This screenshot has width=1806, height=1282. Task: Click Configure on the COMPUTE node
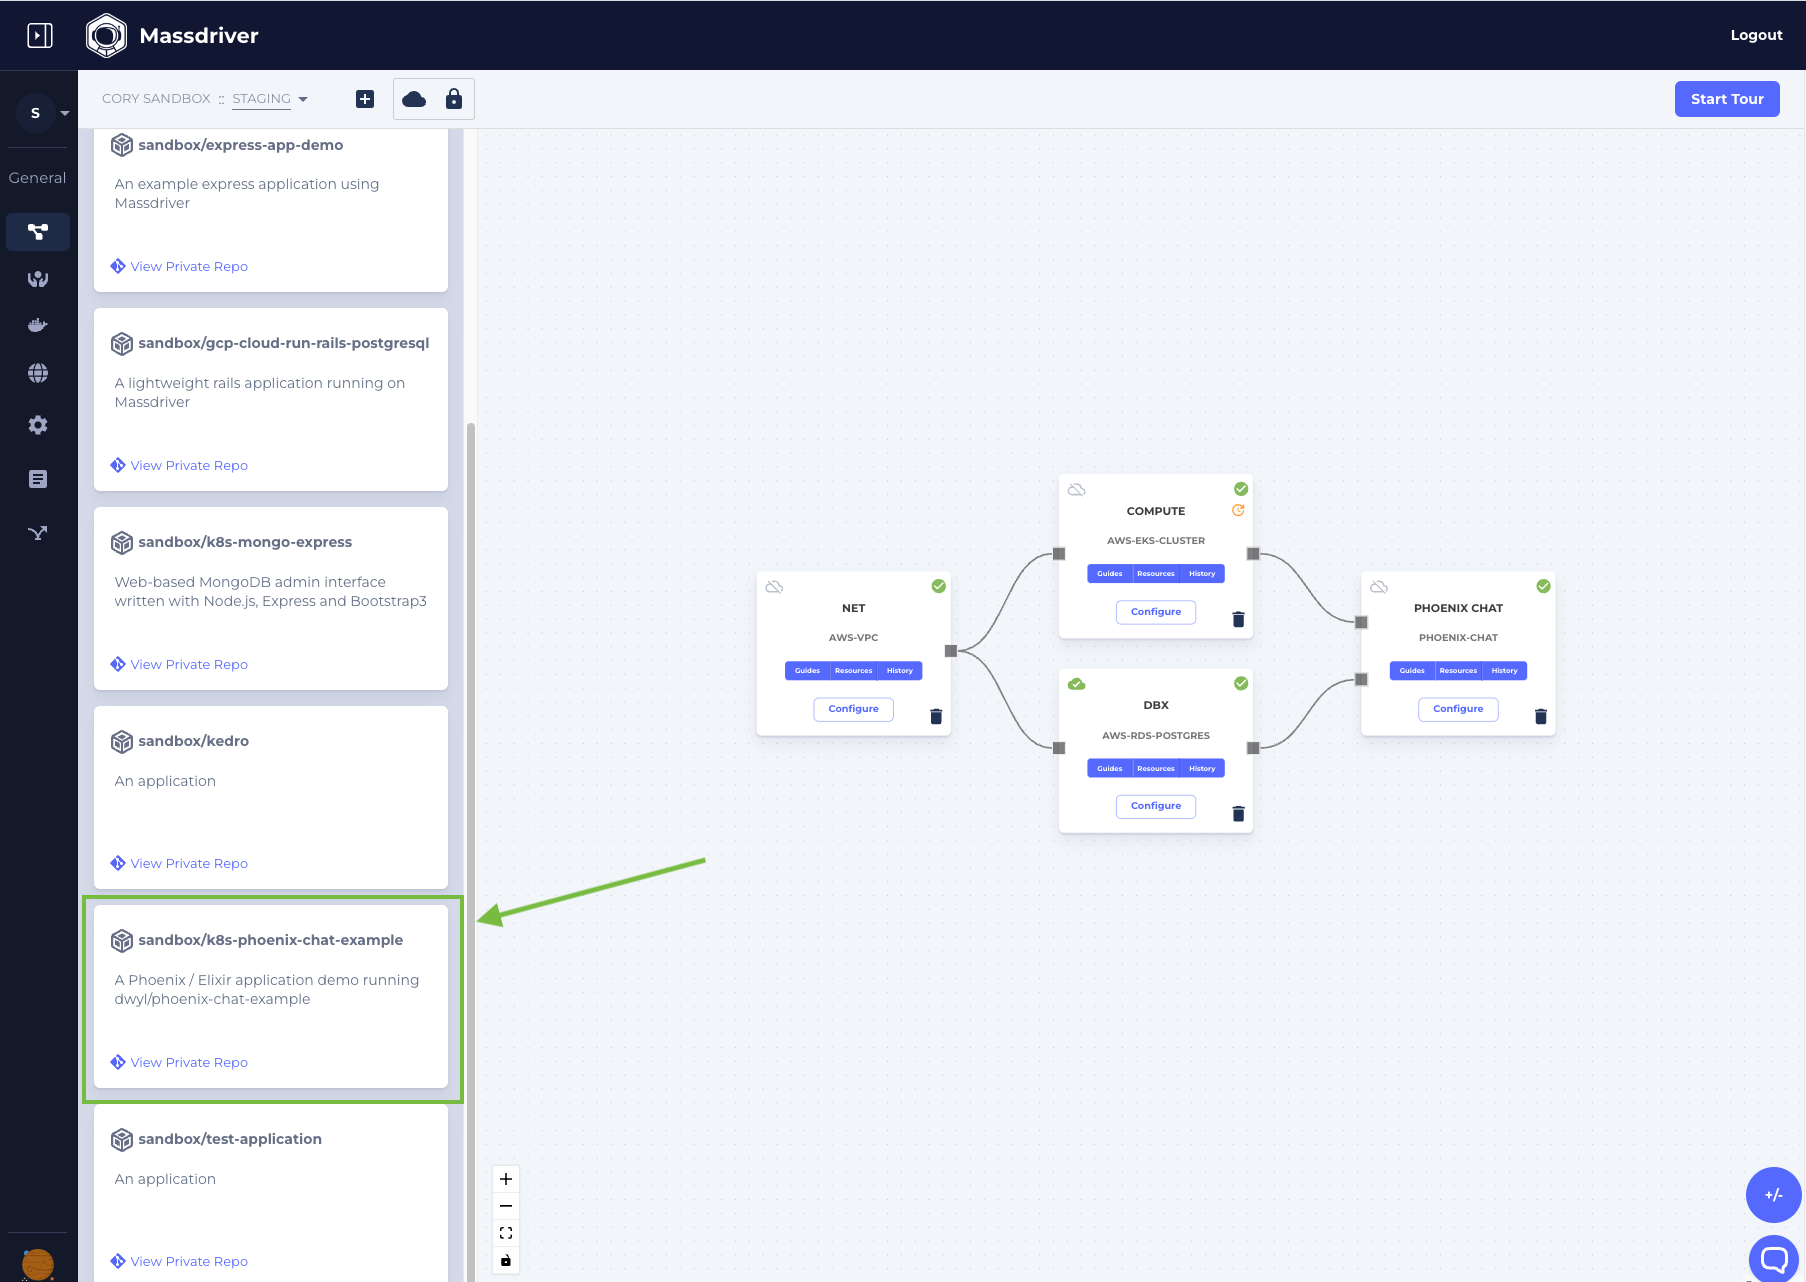[x=1156, y=612]
